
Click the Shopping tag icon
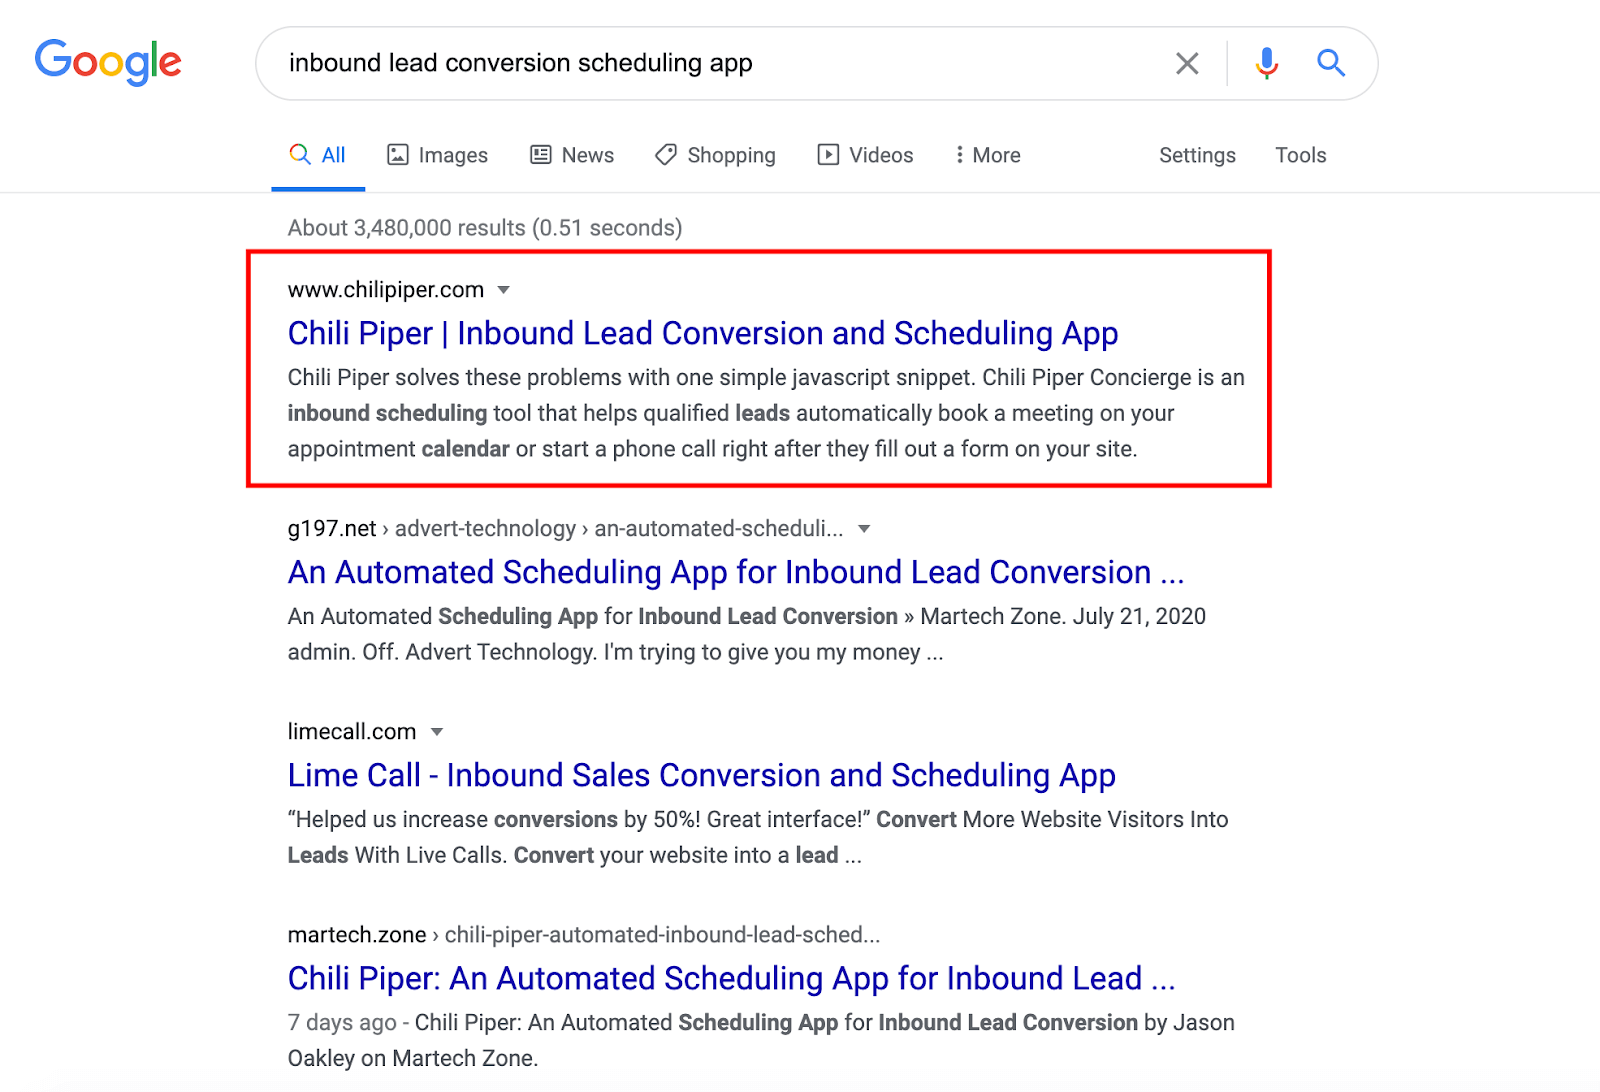point(666,155)
